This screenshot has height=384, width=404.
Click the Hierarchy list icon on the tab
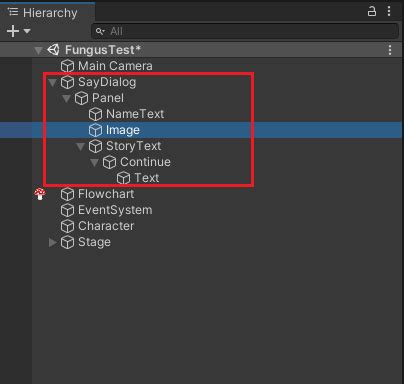(13, 12)
